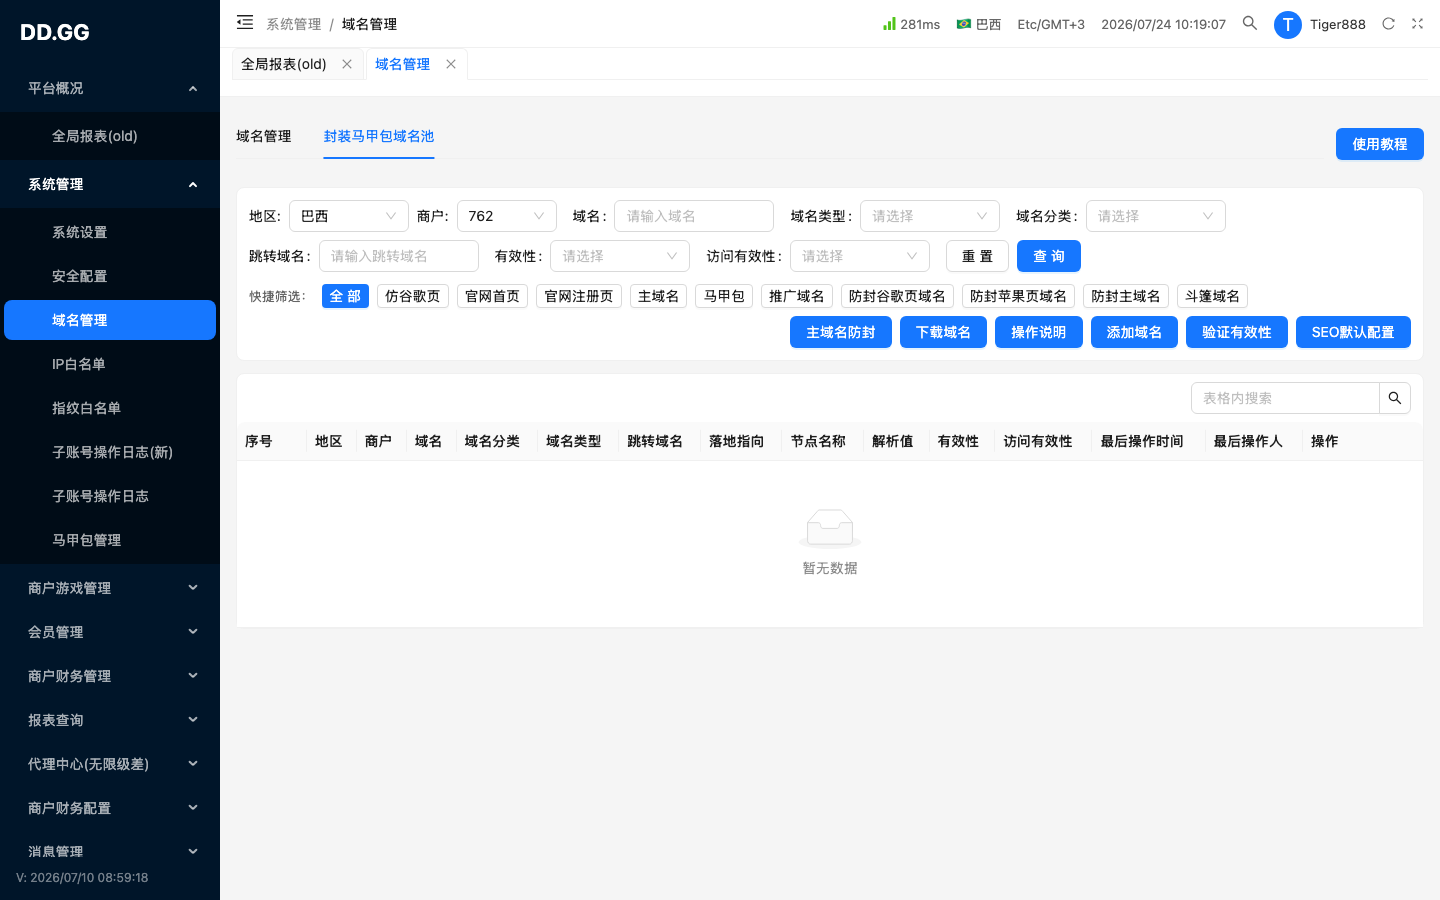Expand the 代理中心(无限级差) section
1440x900 pixels.
(x=110, y=764)
